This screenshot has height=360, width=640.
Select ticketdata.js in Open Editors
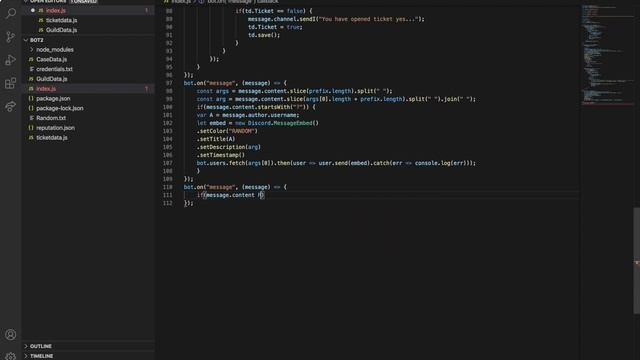pyautogui.click(x=62, y=20)
